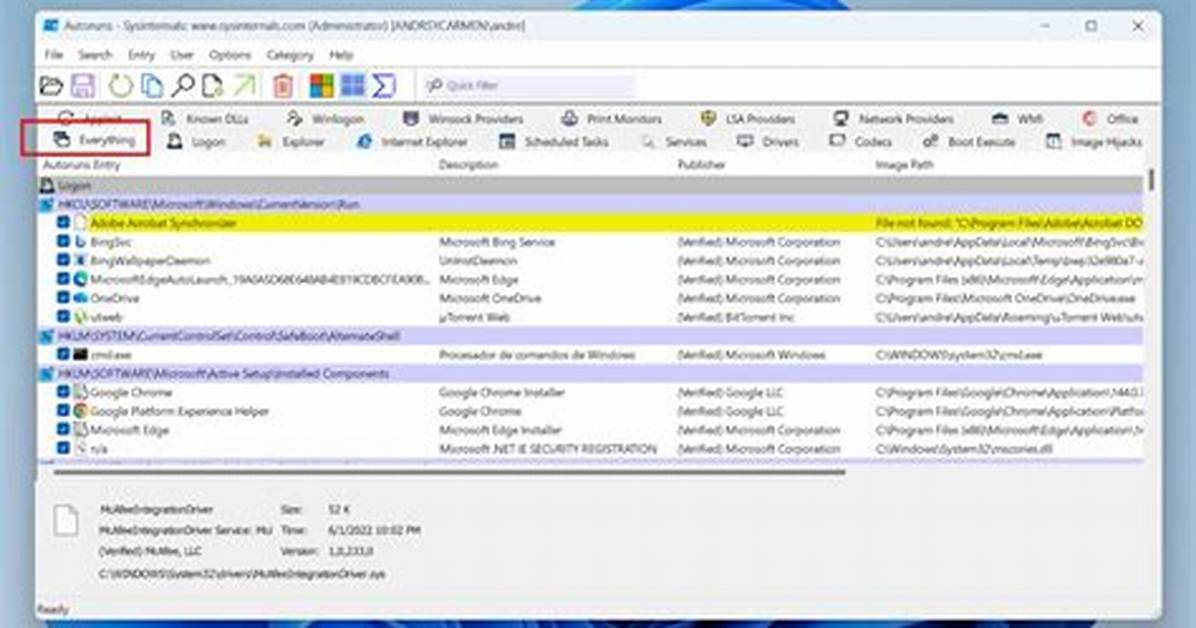Click the Open folder toolbar icon

tap(52, 85)
